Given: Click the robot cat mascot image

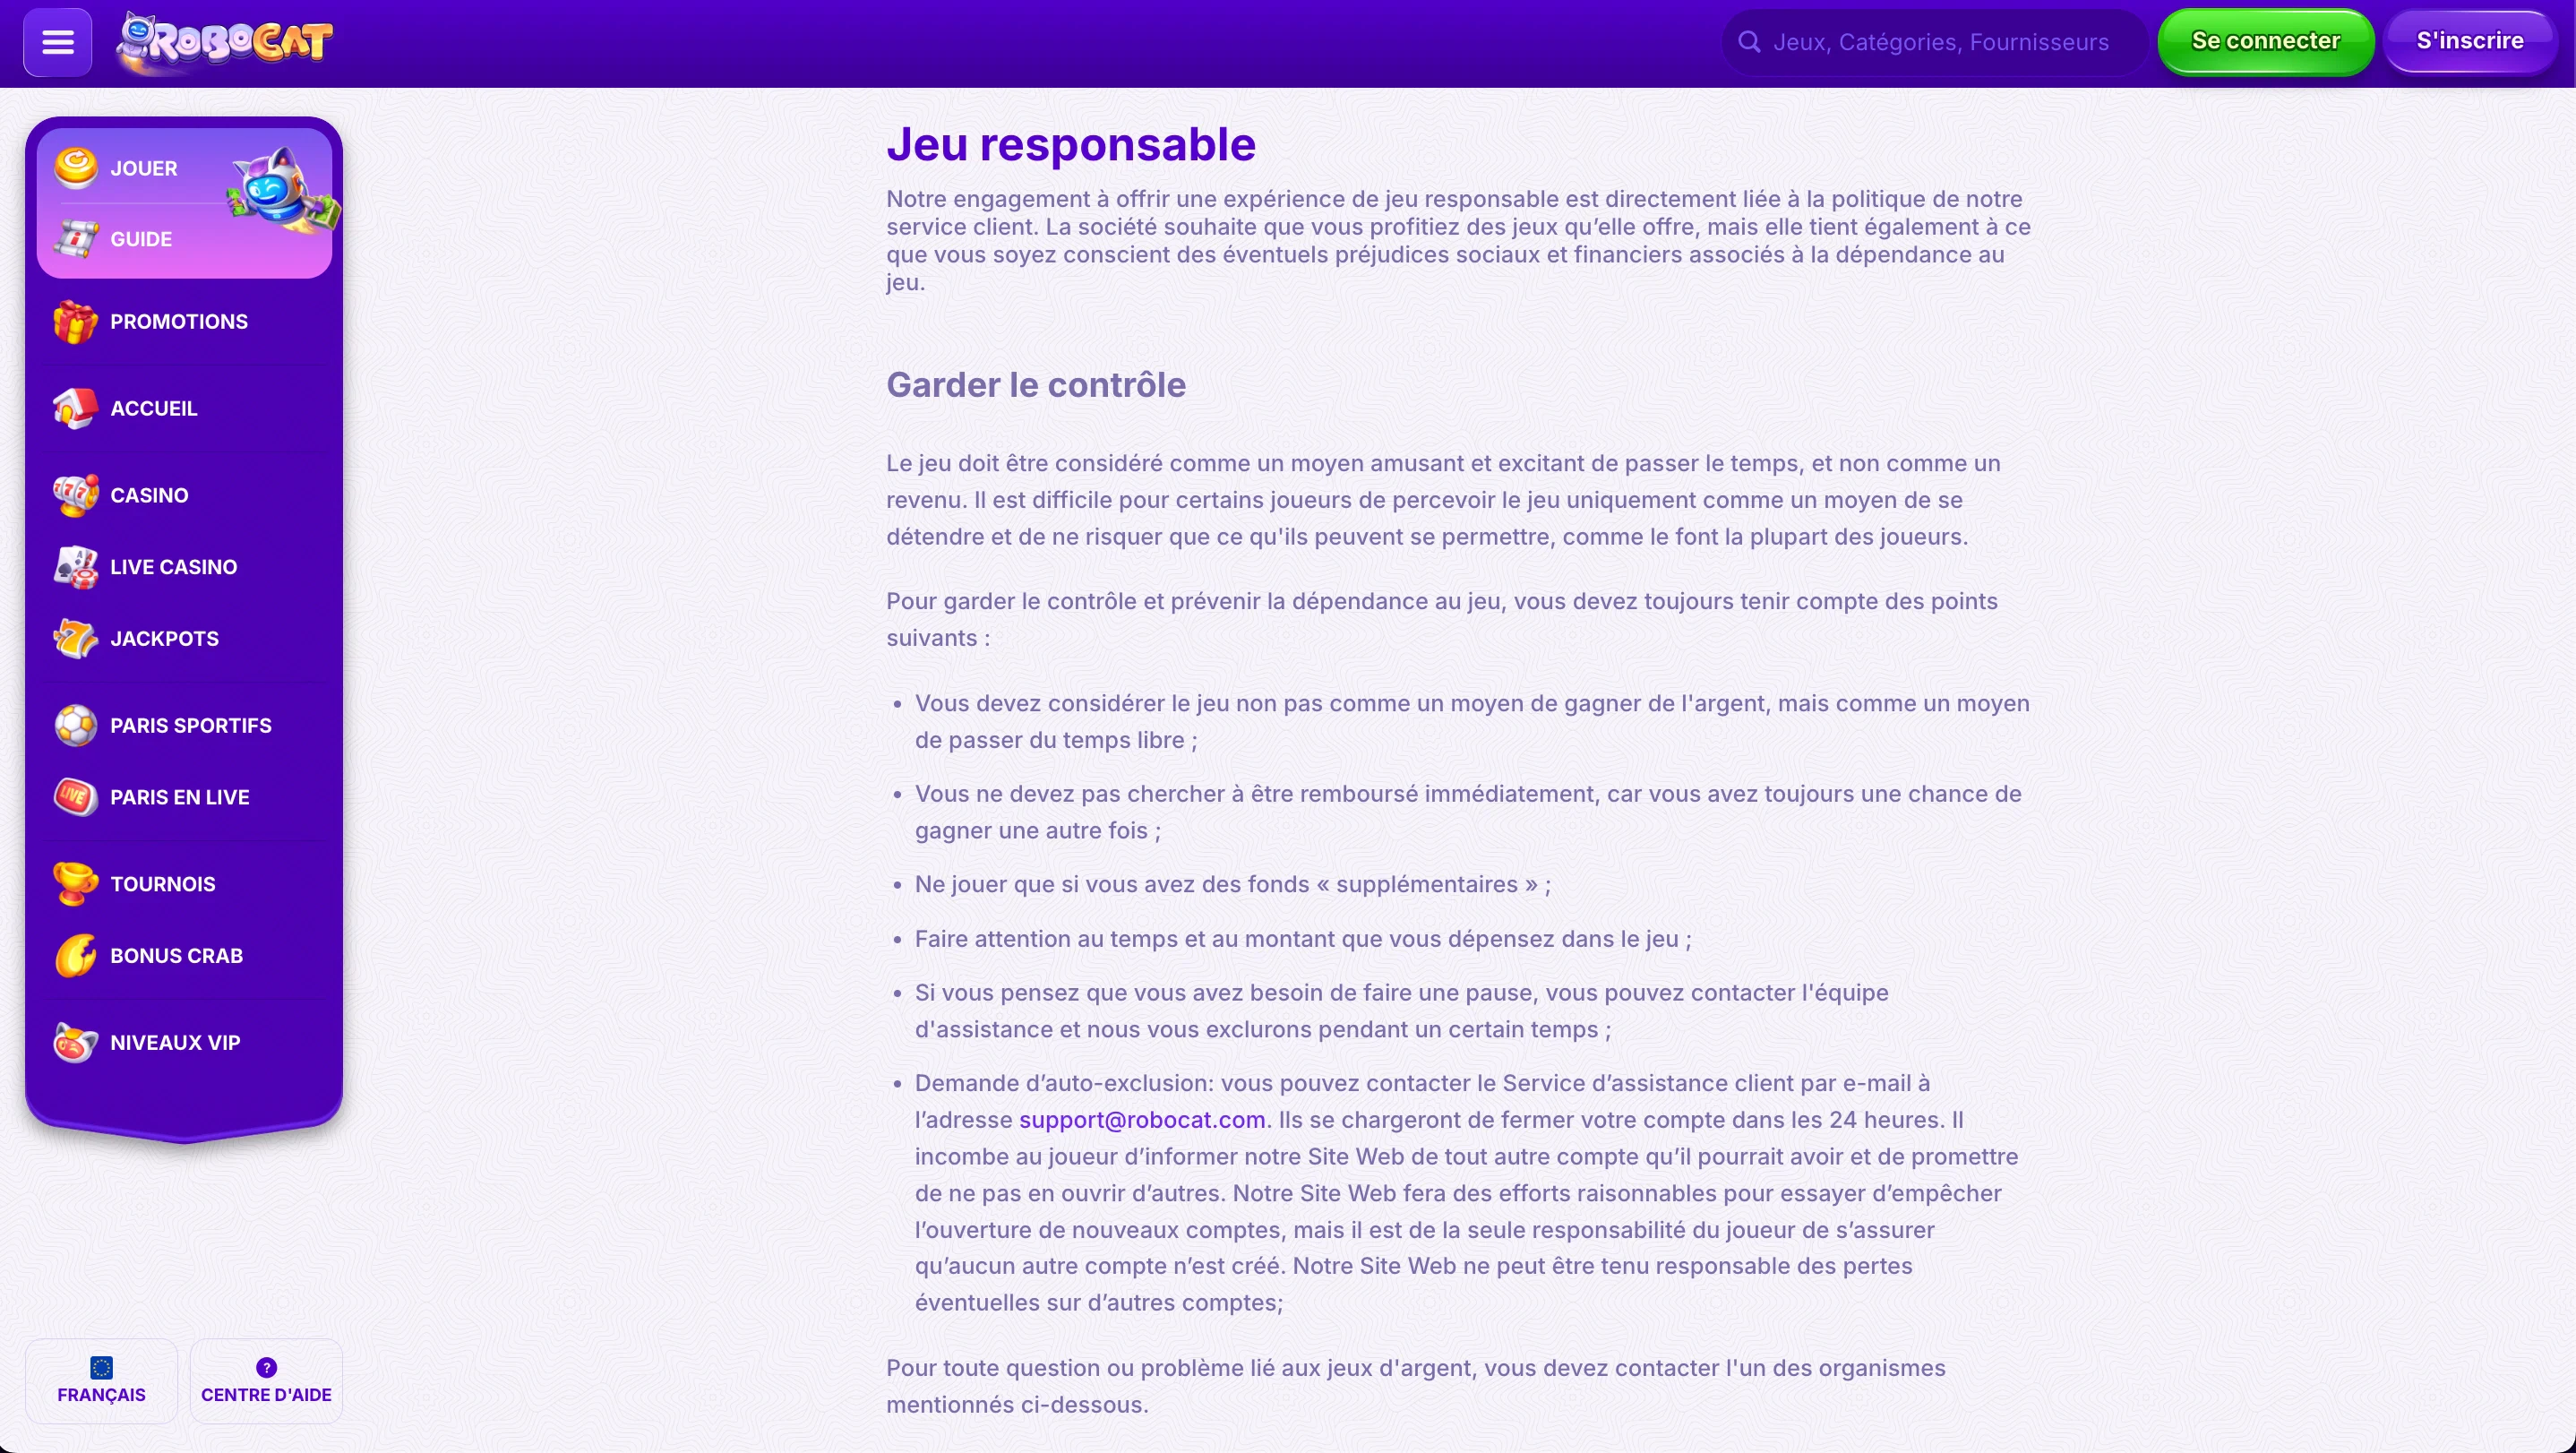Looking at the screenshot, I should coord(283,190).
